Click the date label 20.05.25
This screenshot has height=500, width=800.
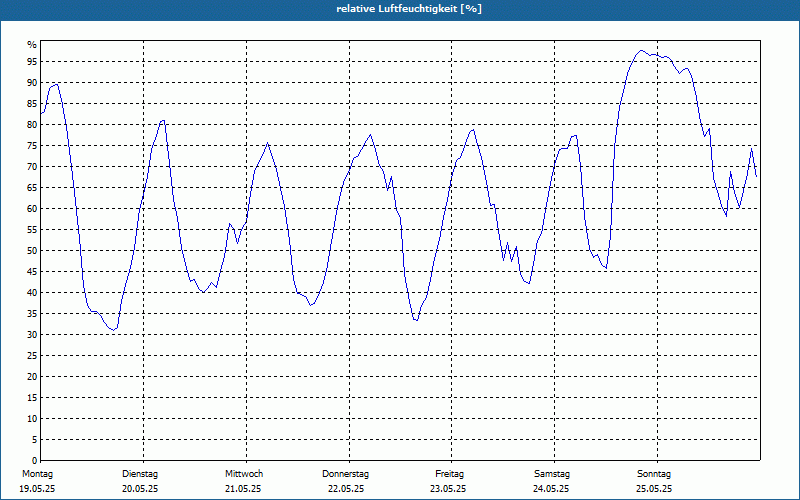click(140, 489)
